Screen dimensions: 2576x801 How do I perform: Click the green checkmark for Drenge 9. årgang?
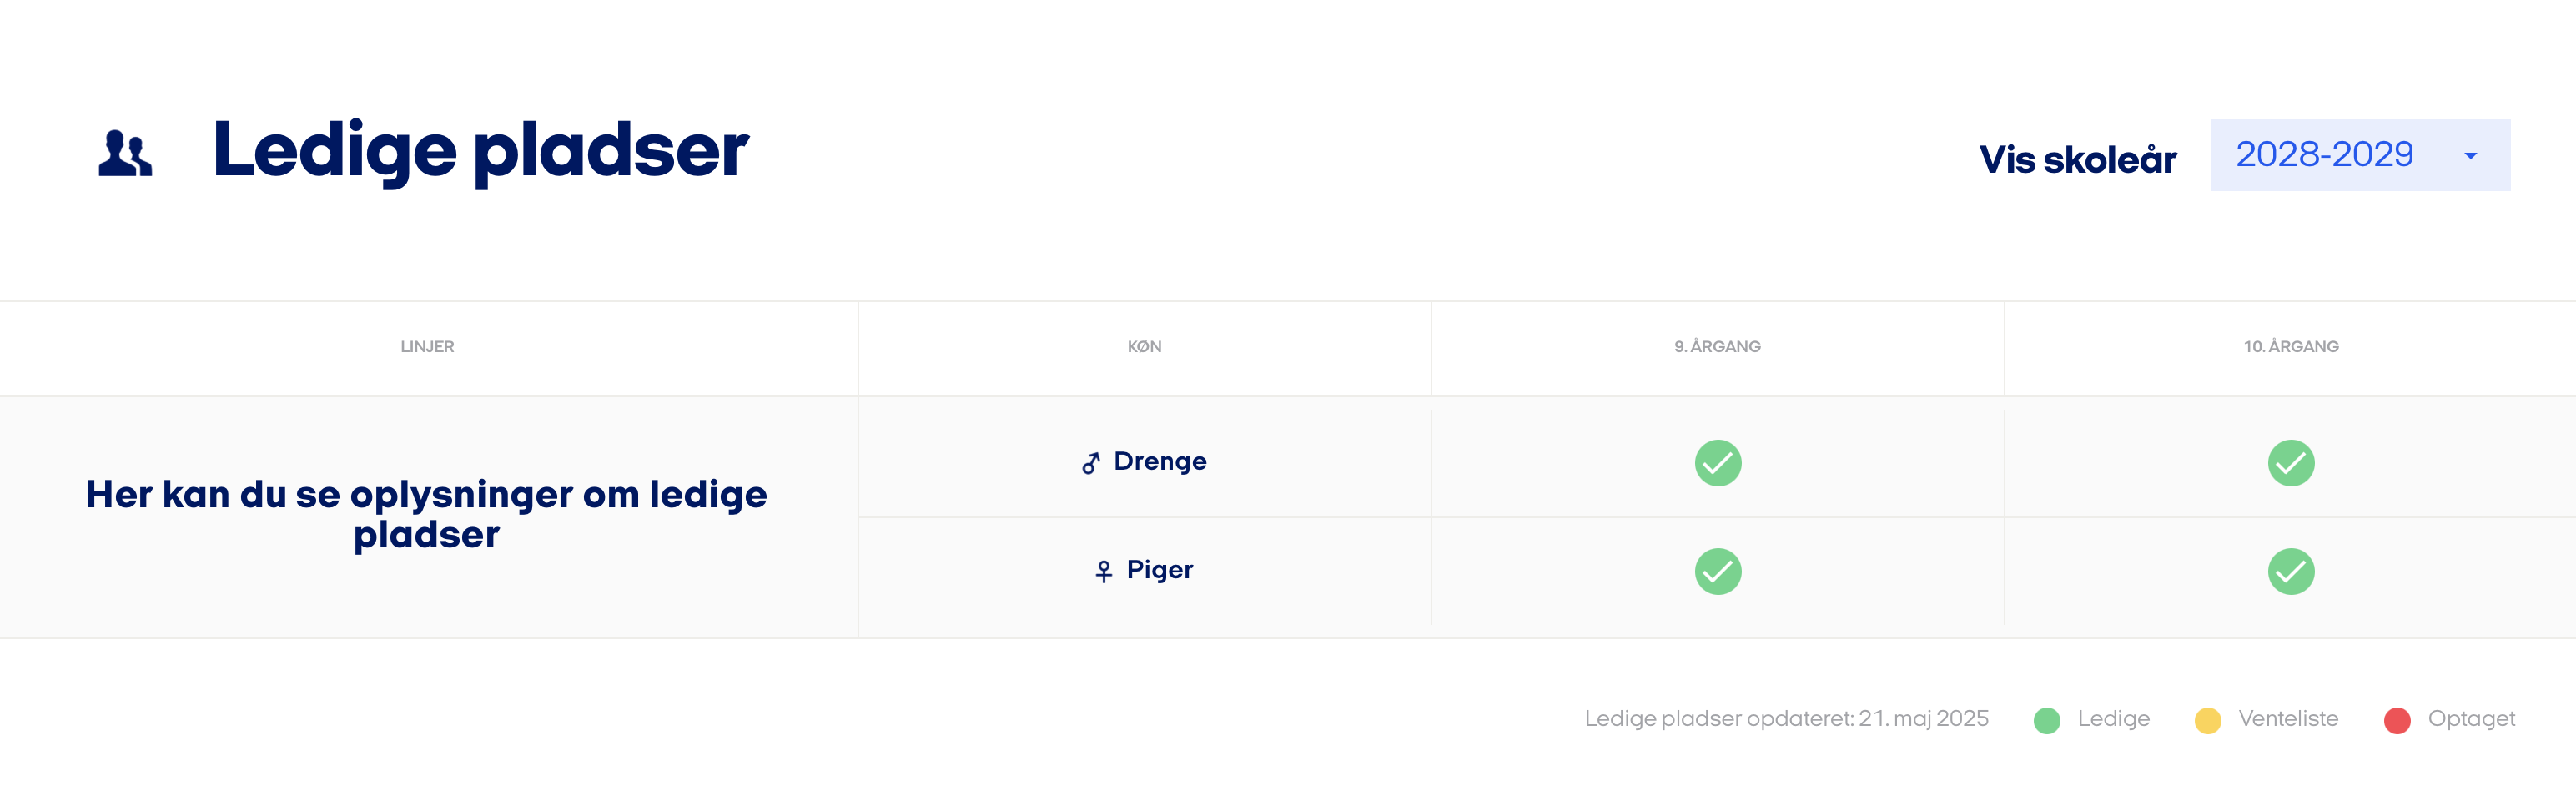[x=1718, y=463]
